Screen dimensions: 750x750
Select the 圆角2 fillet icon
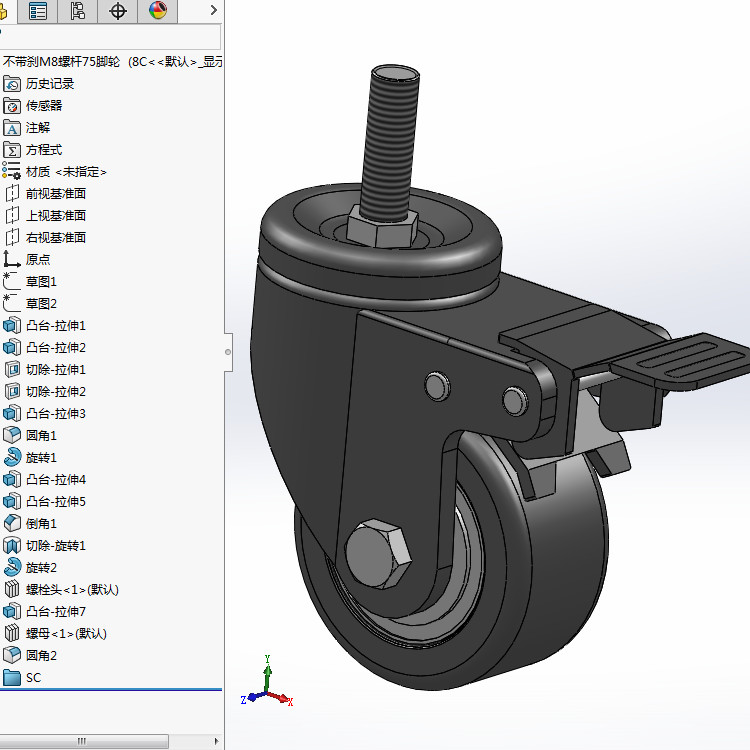pyautogui.click(x=12, y=656)
